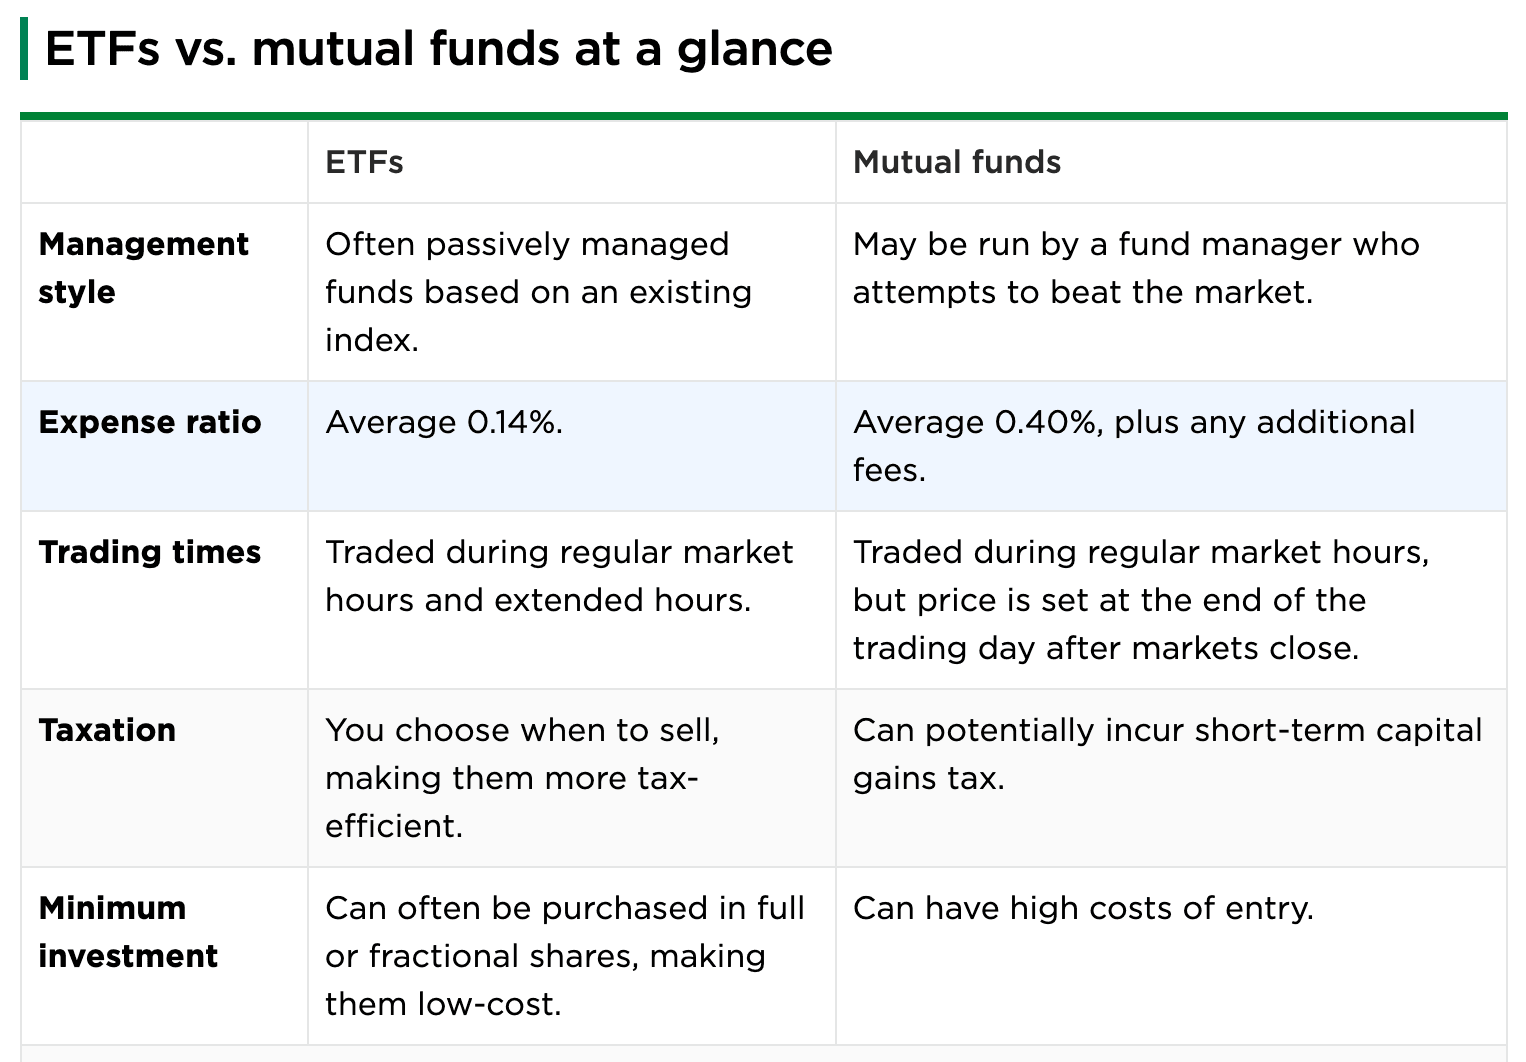Click 'purchased in full or fractional shares' cell

pyautogui.click(x=565, y=956)
